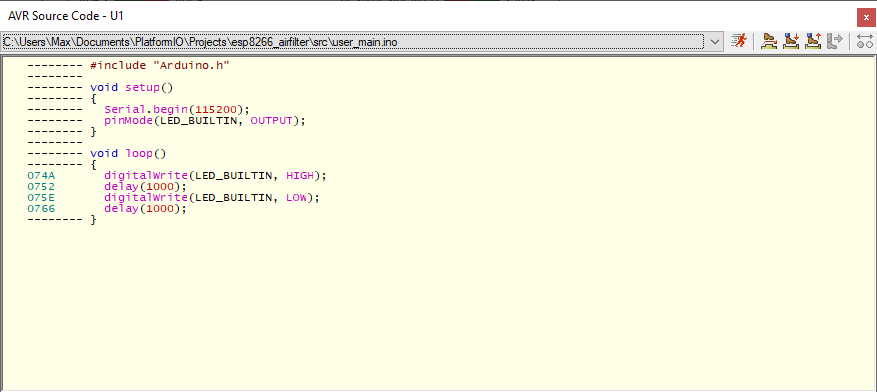Click the Run simulation running-man icon
Screen dimensions: 877x392
[x=739, y=41]
